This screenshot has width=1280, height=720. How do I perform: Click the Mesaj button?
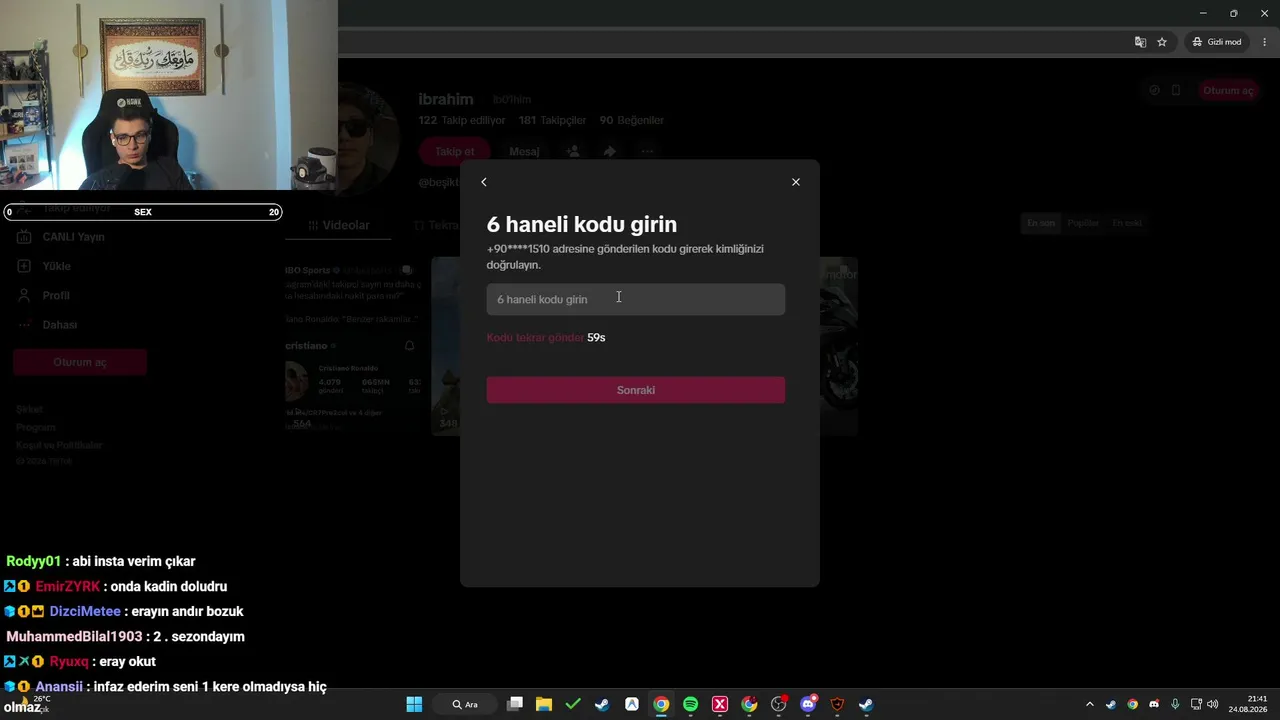(524, 151)
